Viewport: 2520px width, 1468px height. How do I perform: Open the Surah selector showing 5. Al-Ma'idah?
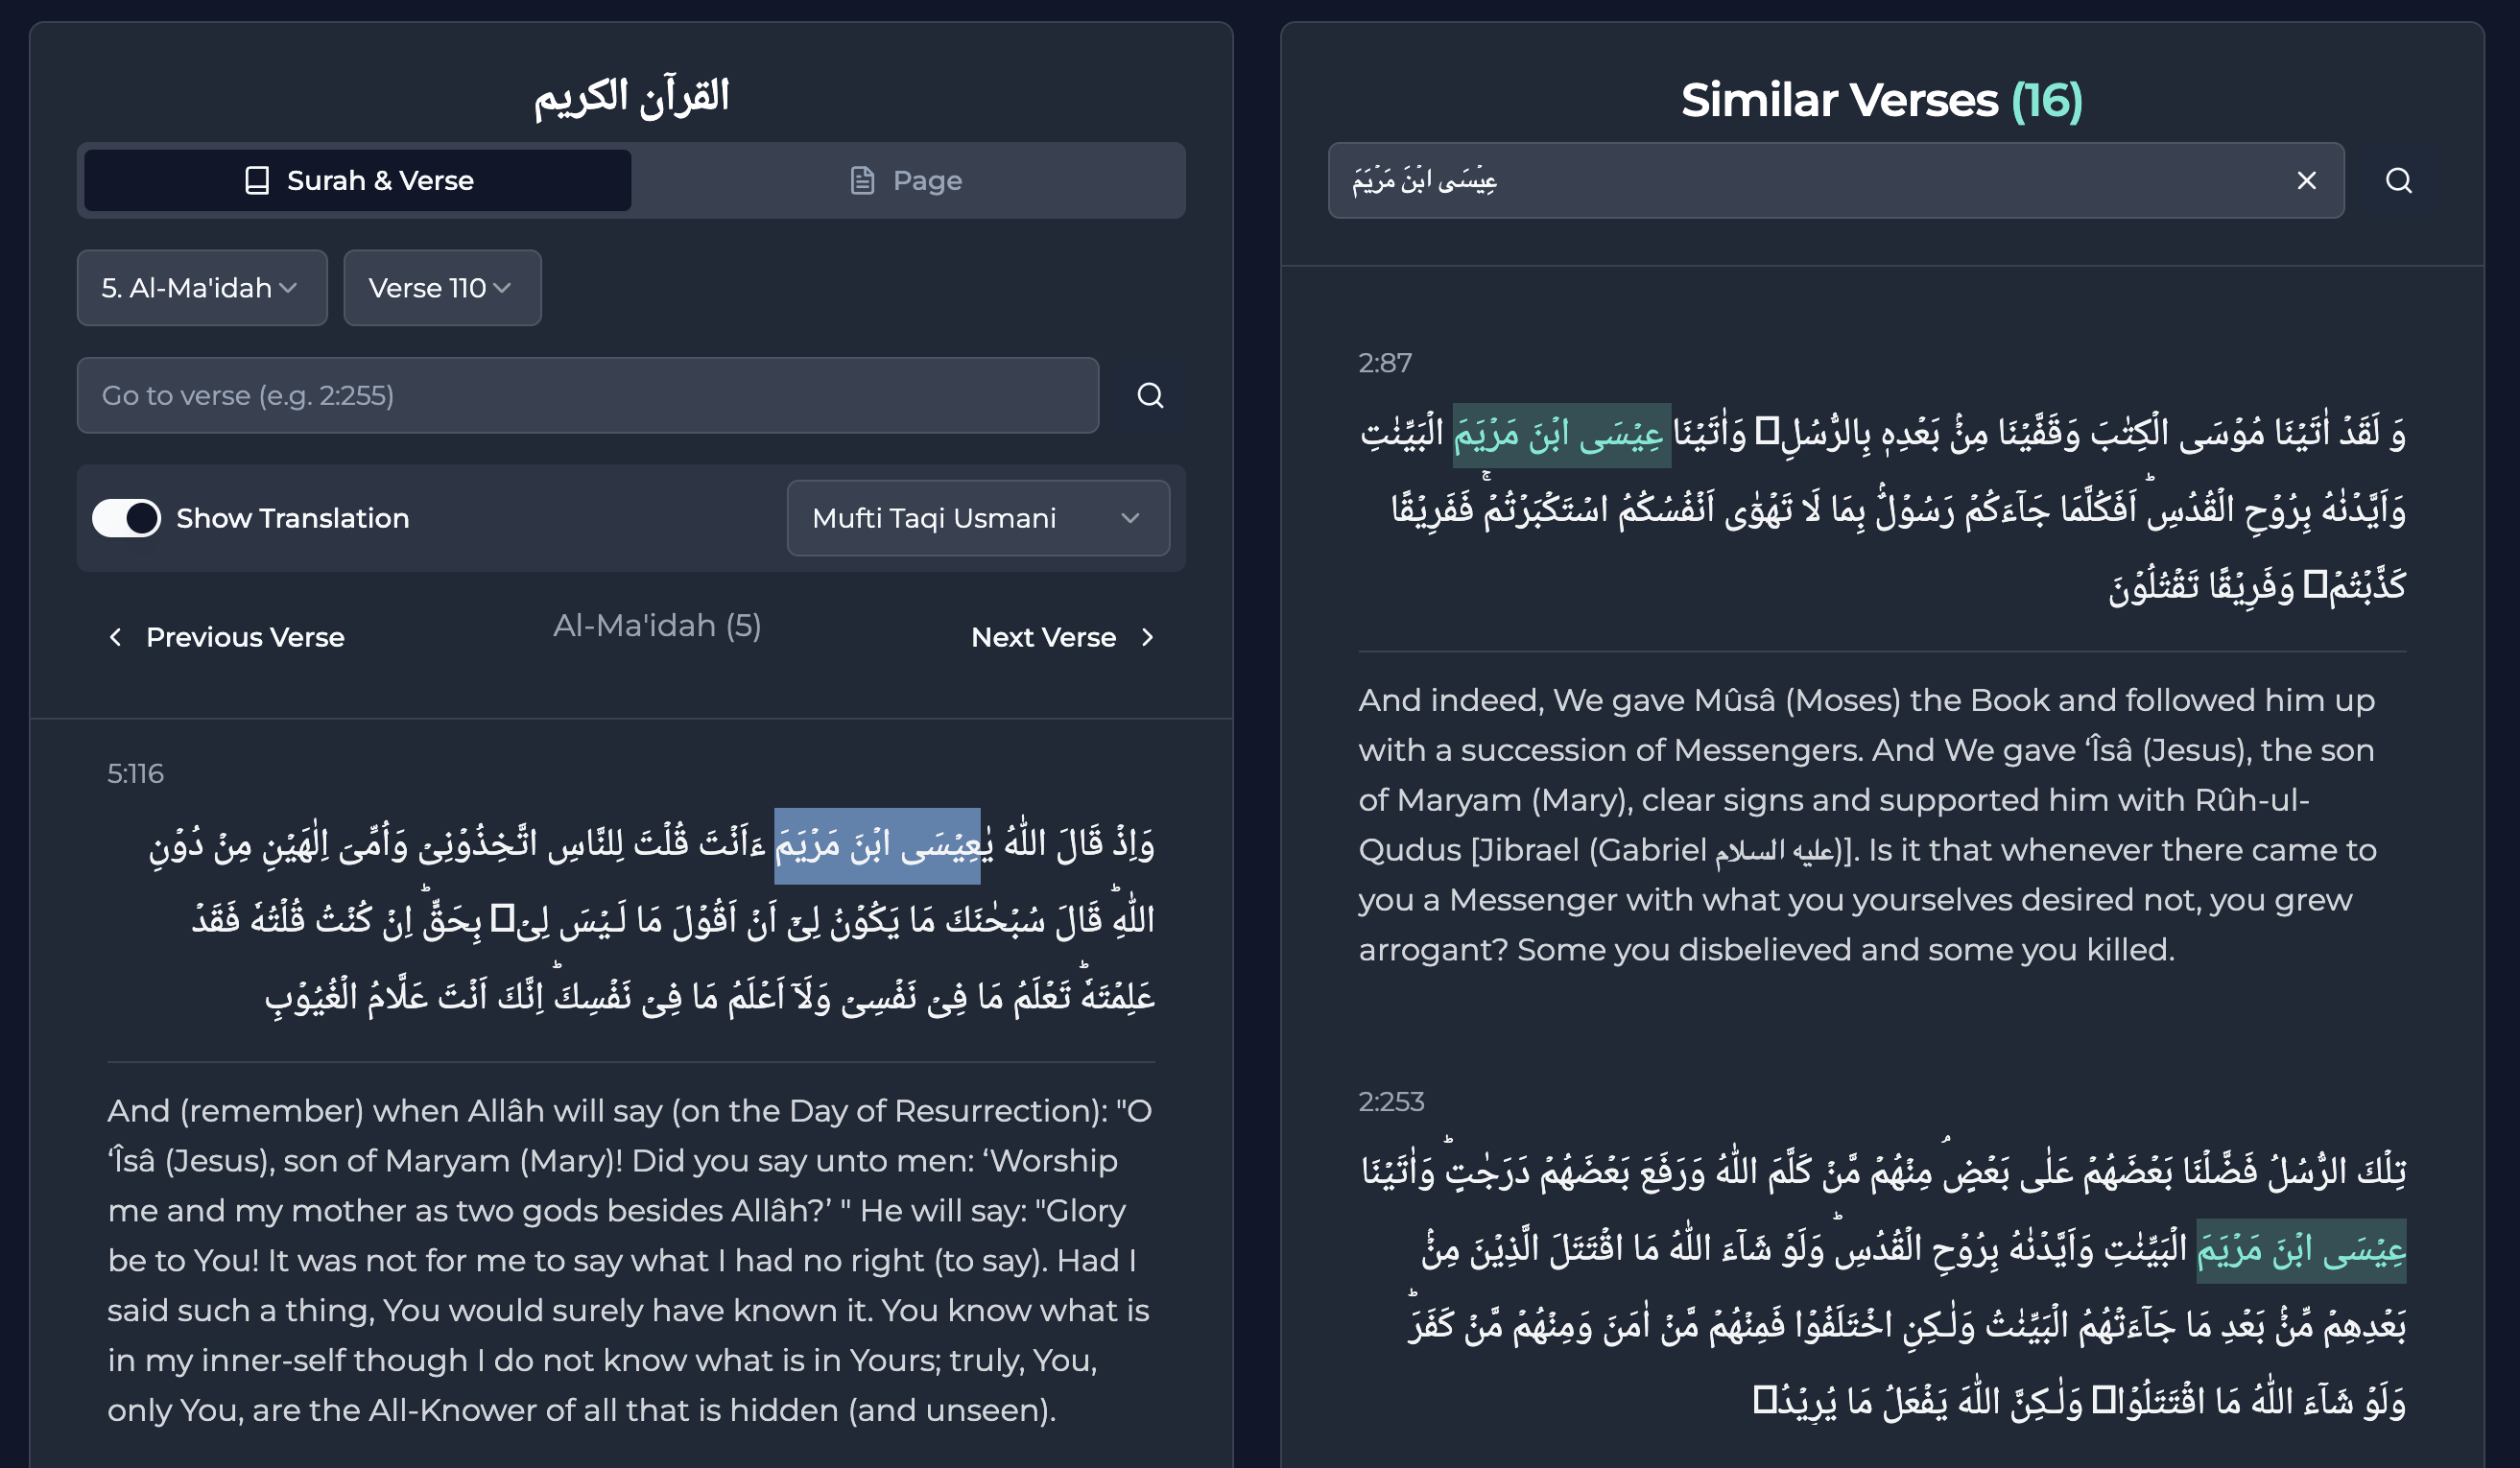(201, 288)
